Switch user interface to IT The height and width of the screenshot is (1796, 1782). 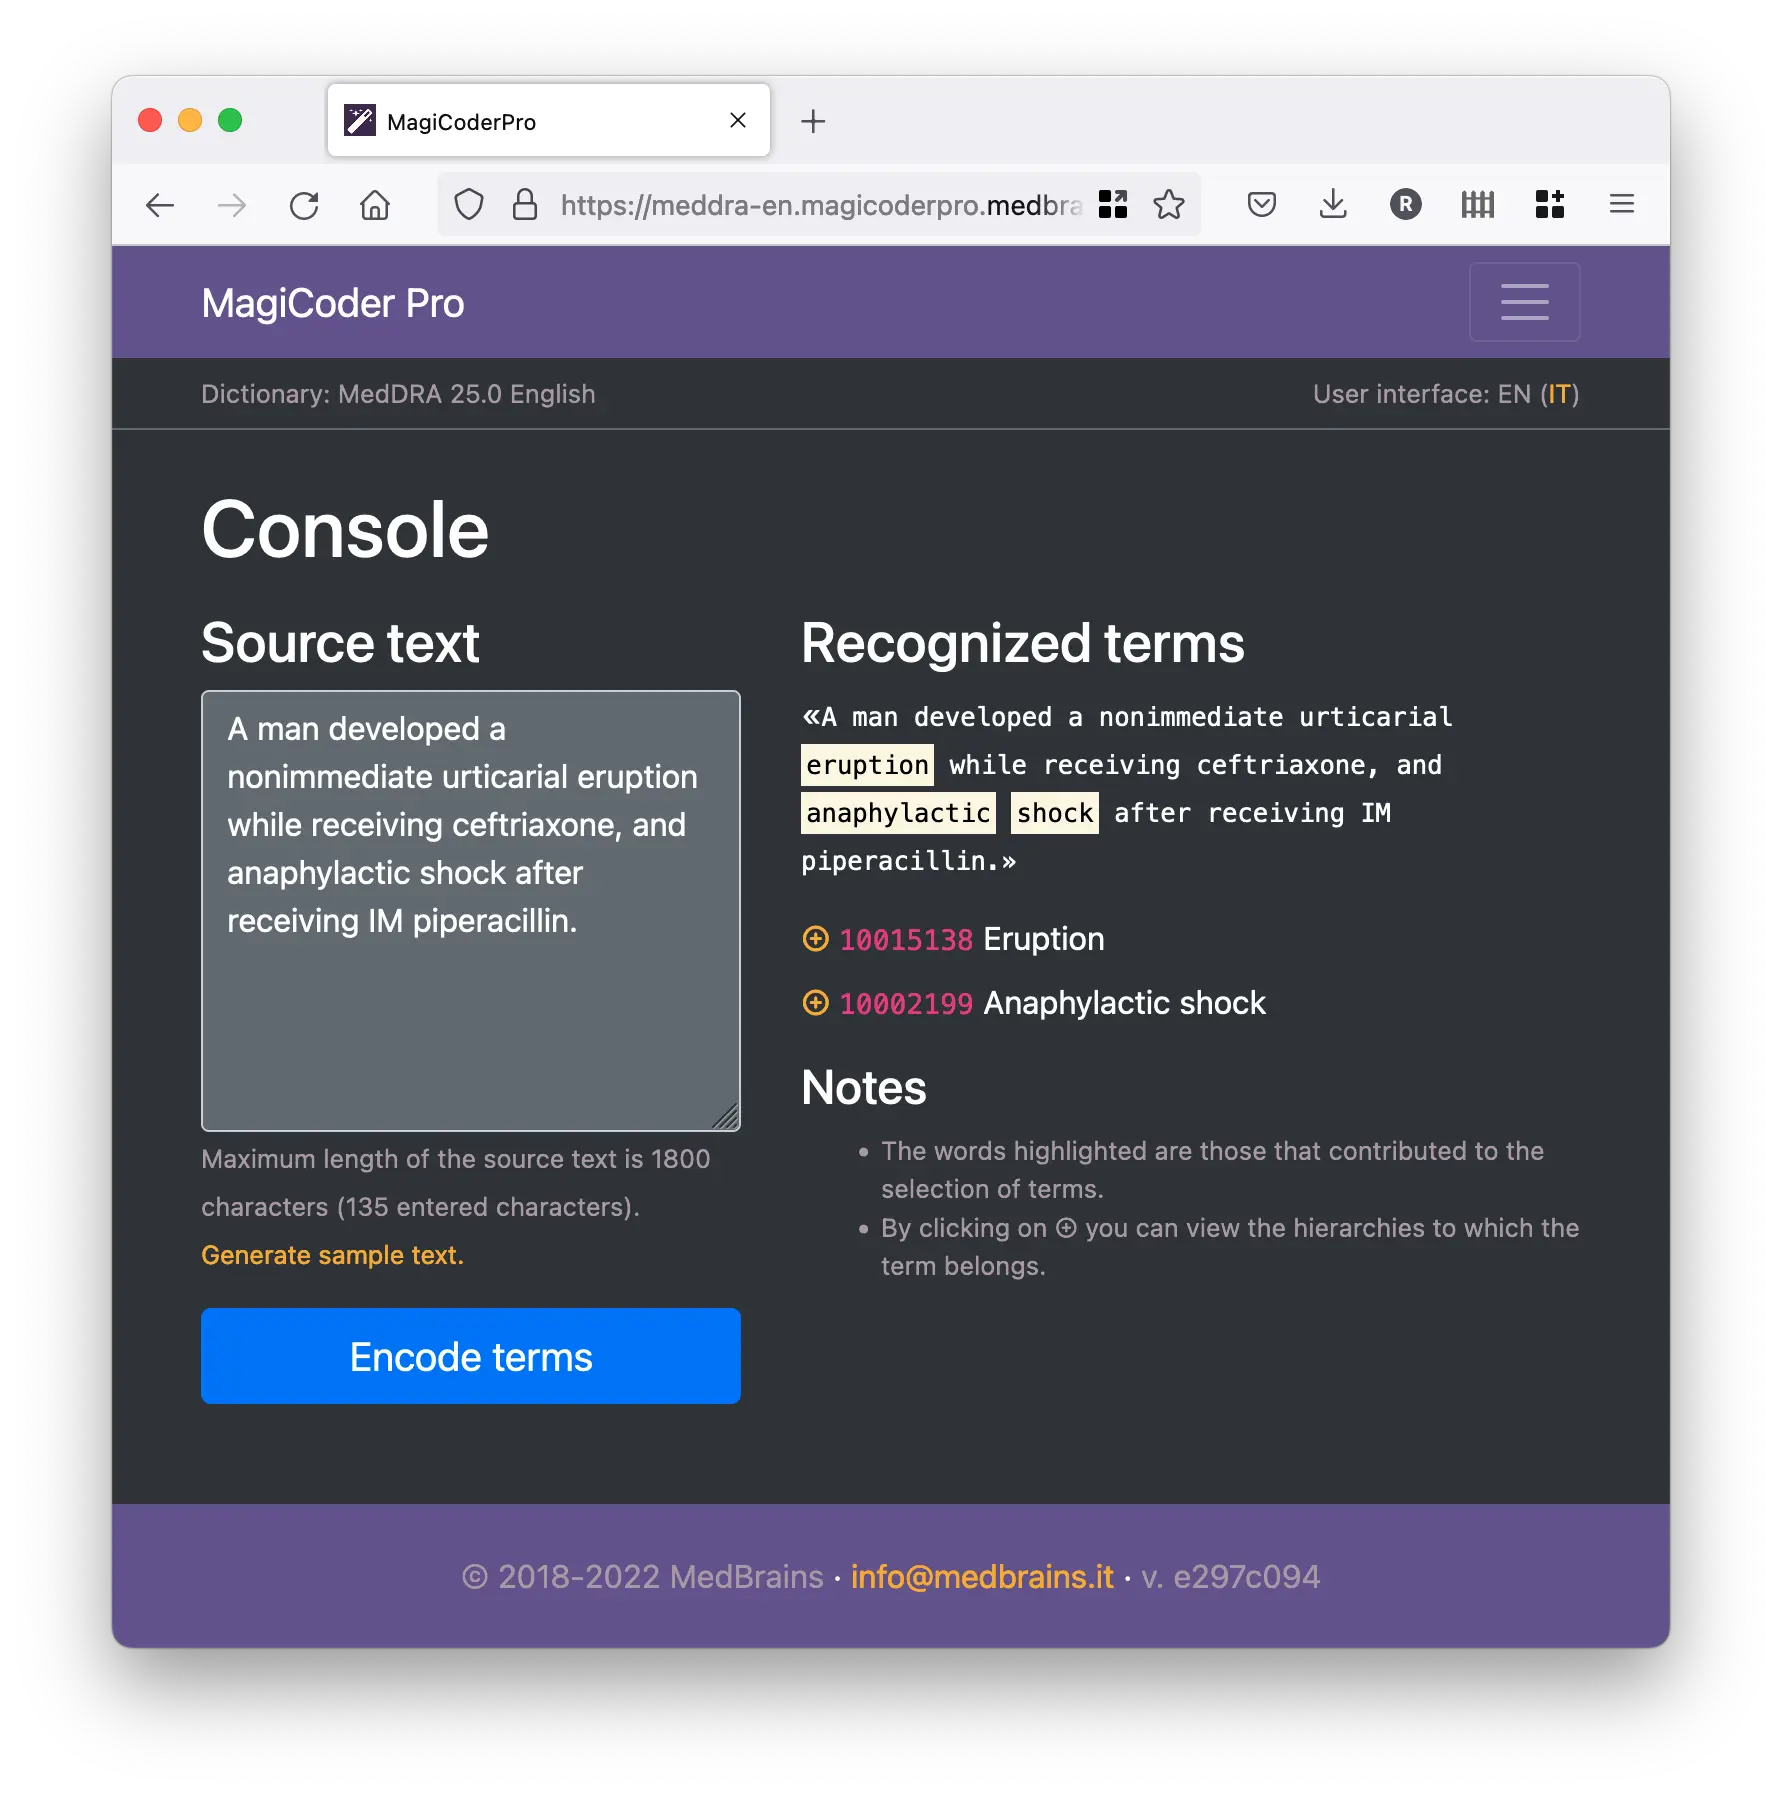(x=1558, y=394)
